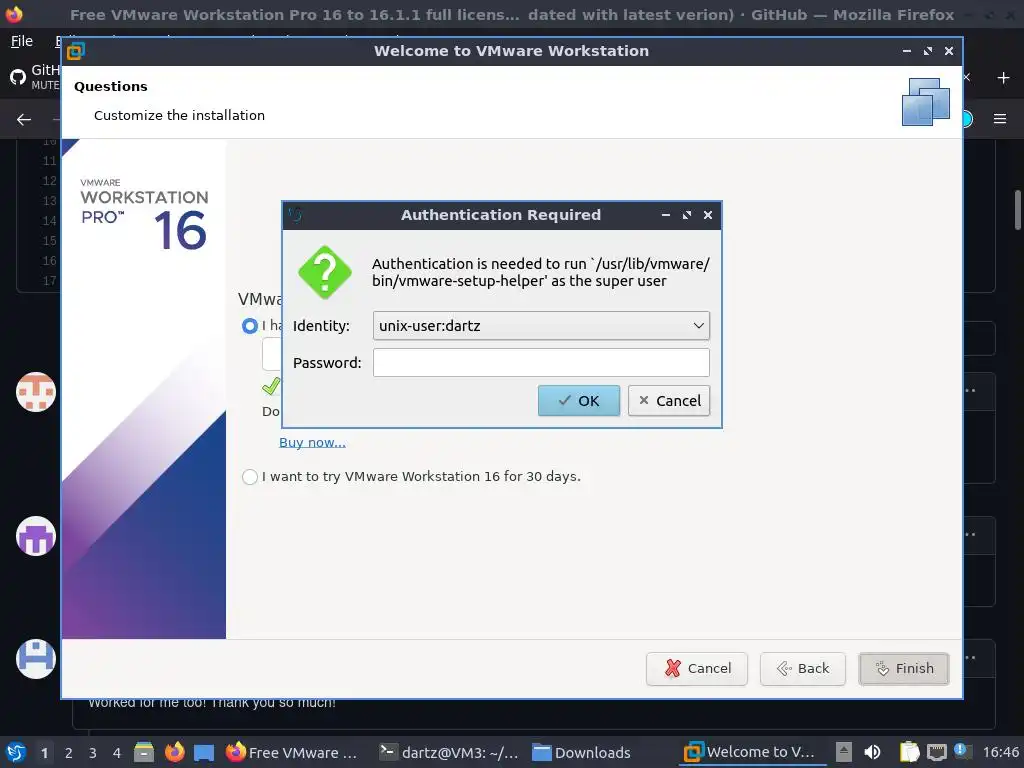Switch to workspace 1
This screenshot has height=768, width=1024.
[44, 753]
